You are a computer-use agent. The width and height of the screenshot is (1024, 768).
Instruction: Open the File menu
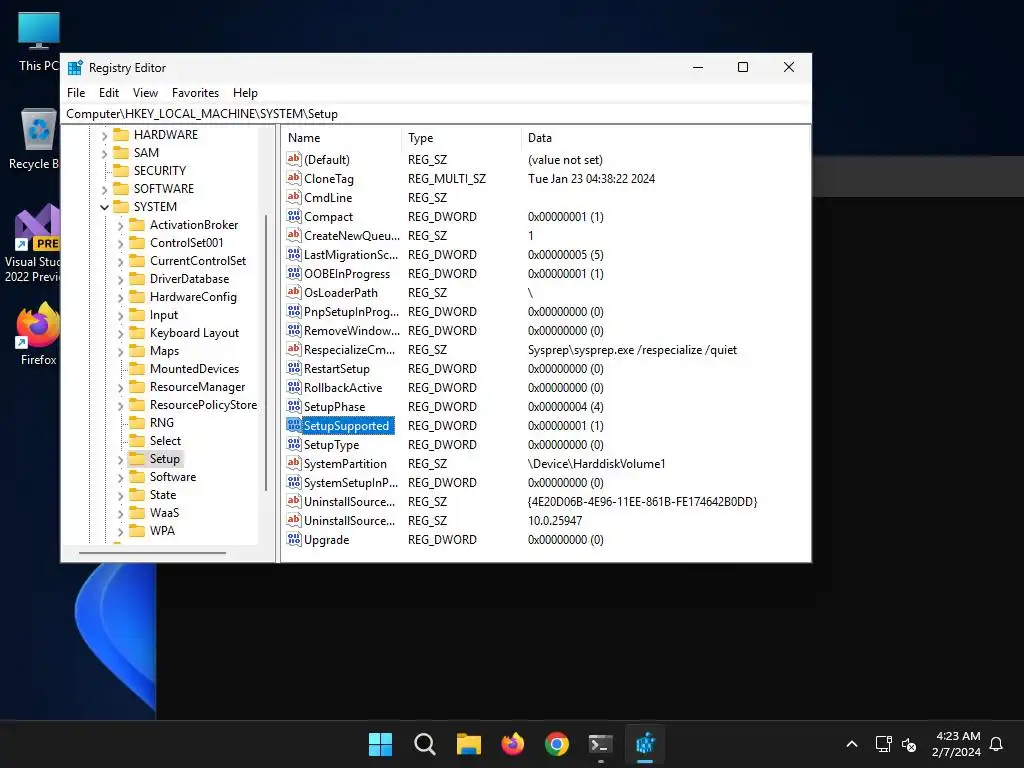tap(76, 93)
